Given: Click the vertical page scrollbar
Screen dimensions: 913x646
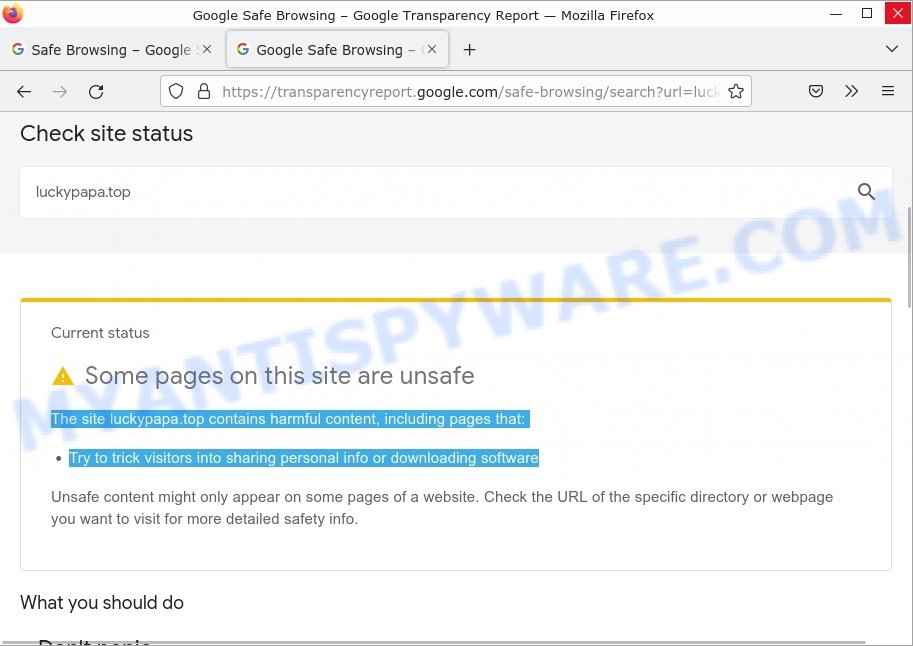Looking at the screenshot, I should 909,257.
